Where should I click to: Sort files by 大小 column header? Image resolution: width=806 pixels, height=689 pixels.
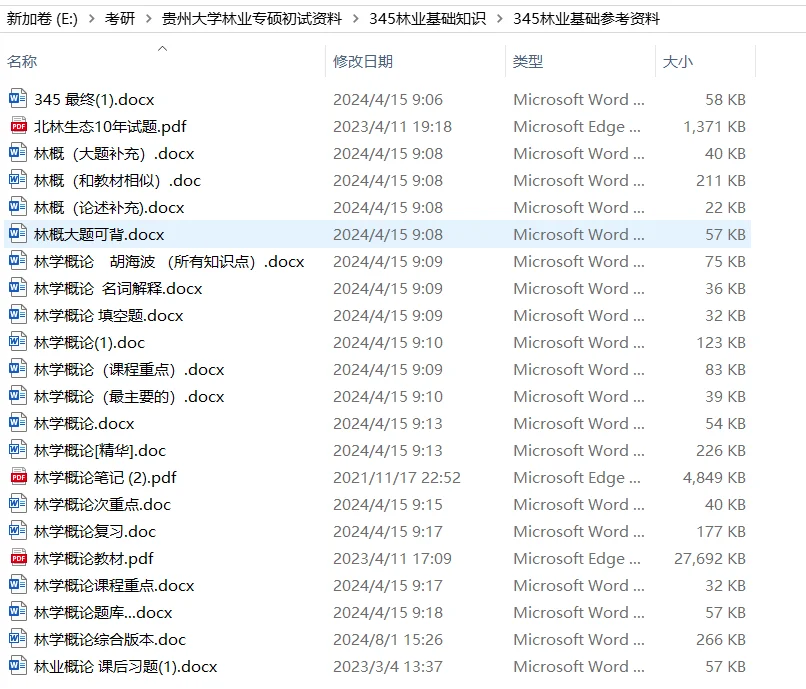pyautogui.click(x=677, y=62)
